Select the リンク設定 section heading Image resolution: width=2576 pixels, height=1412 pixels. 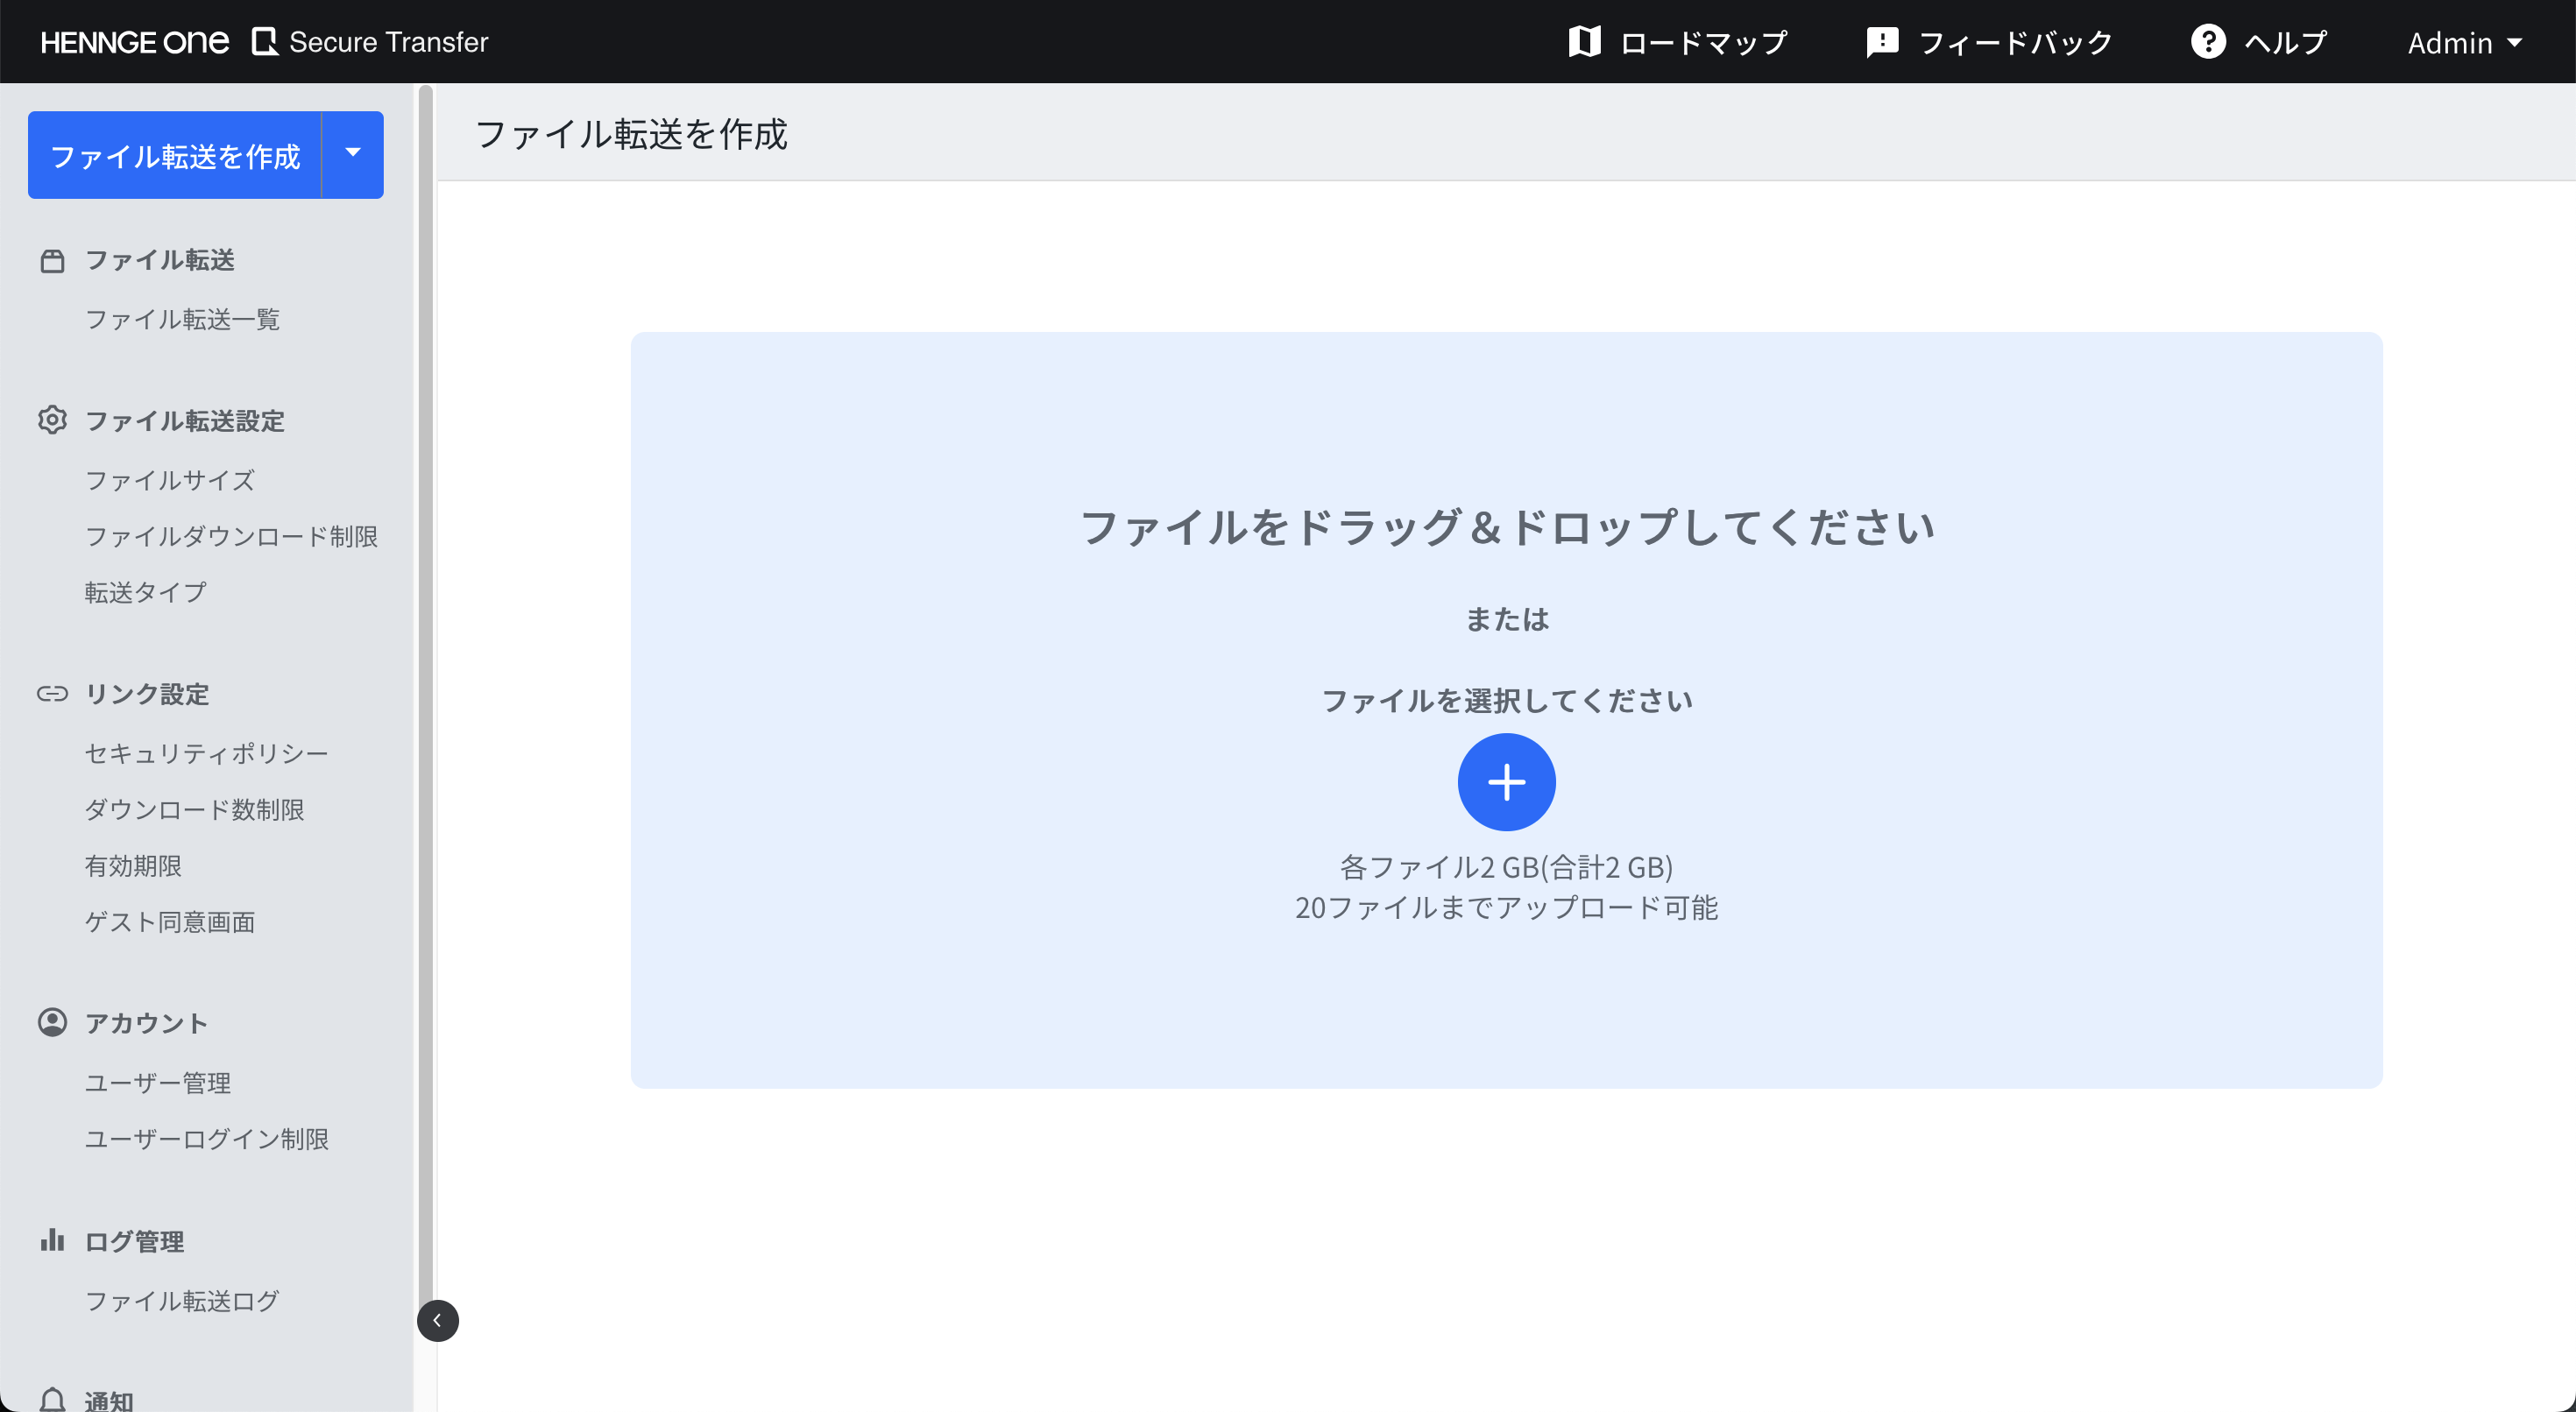[x=146, y=694]
